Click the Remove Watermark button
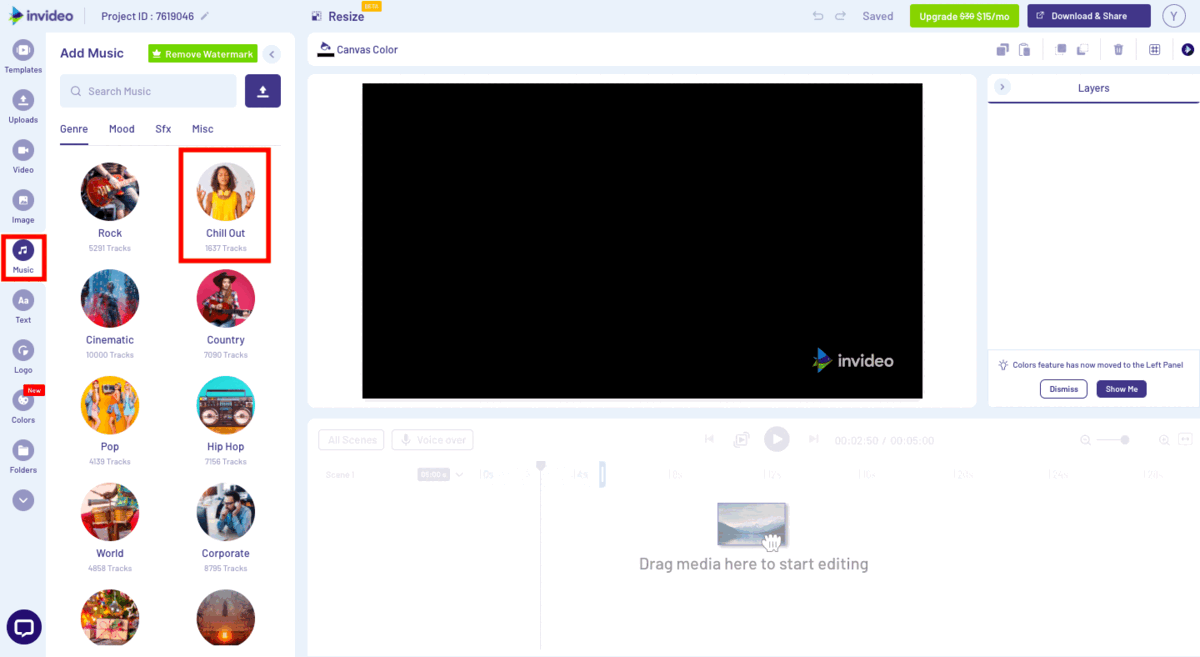1200x657 pixels. (202, 53)
